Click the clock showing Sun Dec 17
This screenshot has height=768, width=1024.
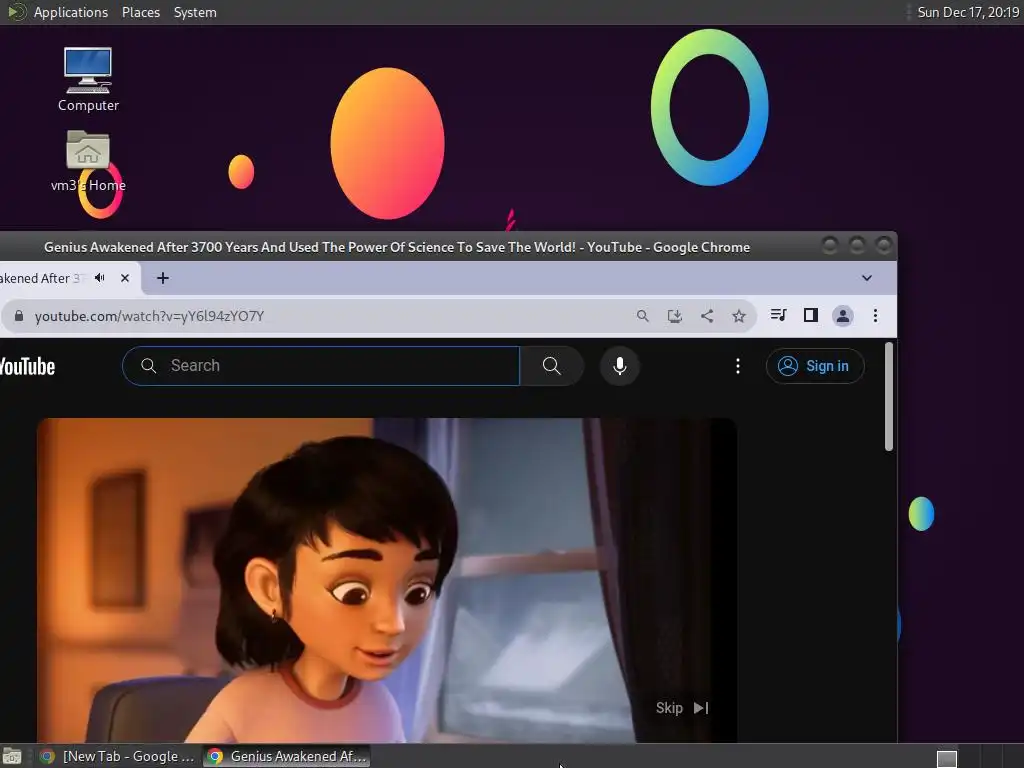968,12
